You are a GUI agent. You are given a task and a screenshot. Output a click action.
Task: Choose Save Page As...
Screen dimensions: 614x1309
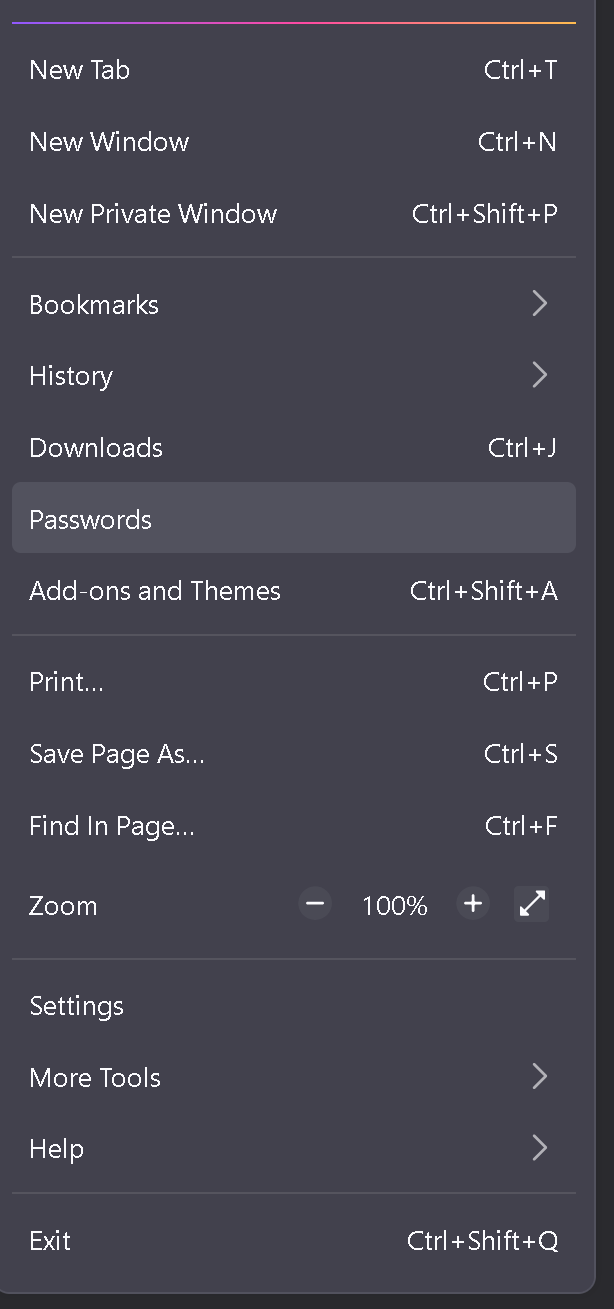[294, 754]
